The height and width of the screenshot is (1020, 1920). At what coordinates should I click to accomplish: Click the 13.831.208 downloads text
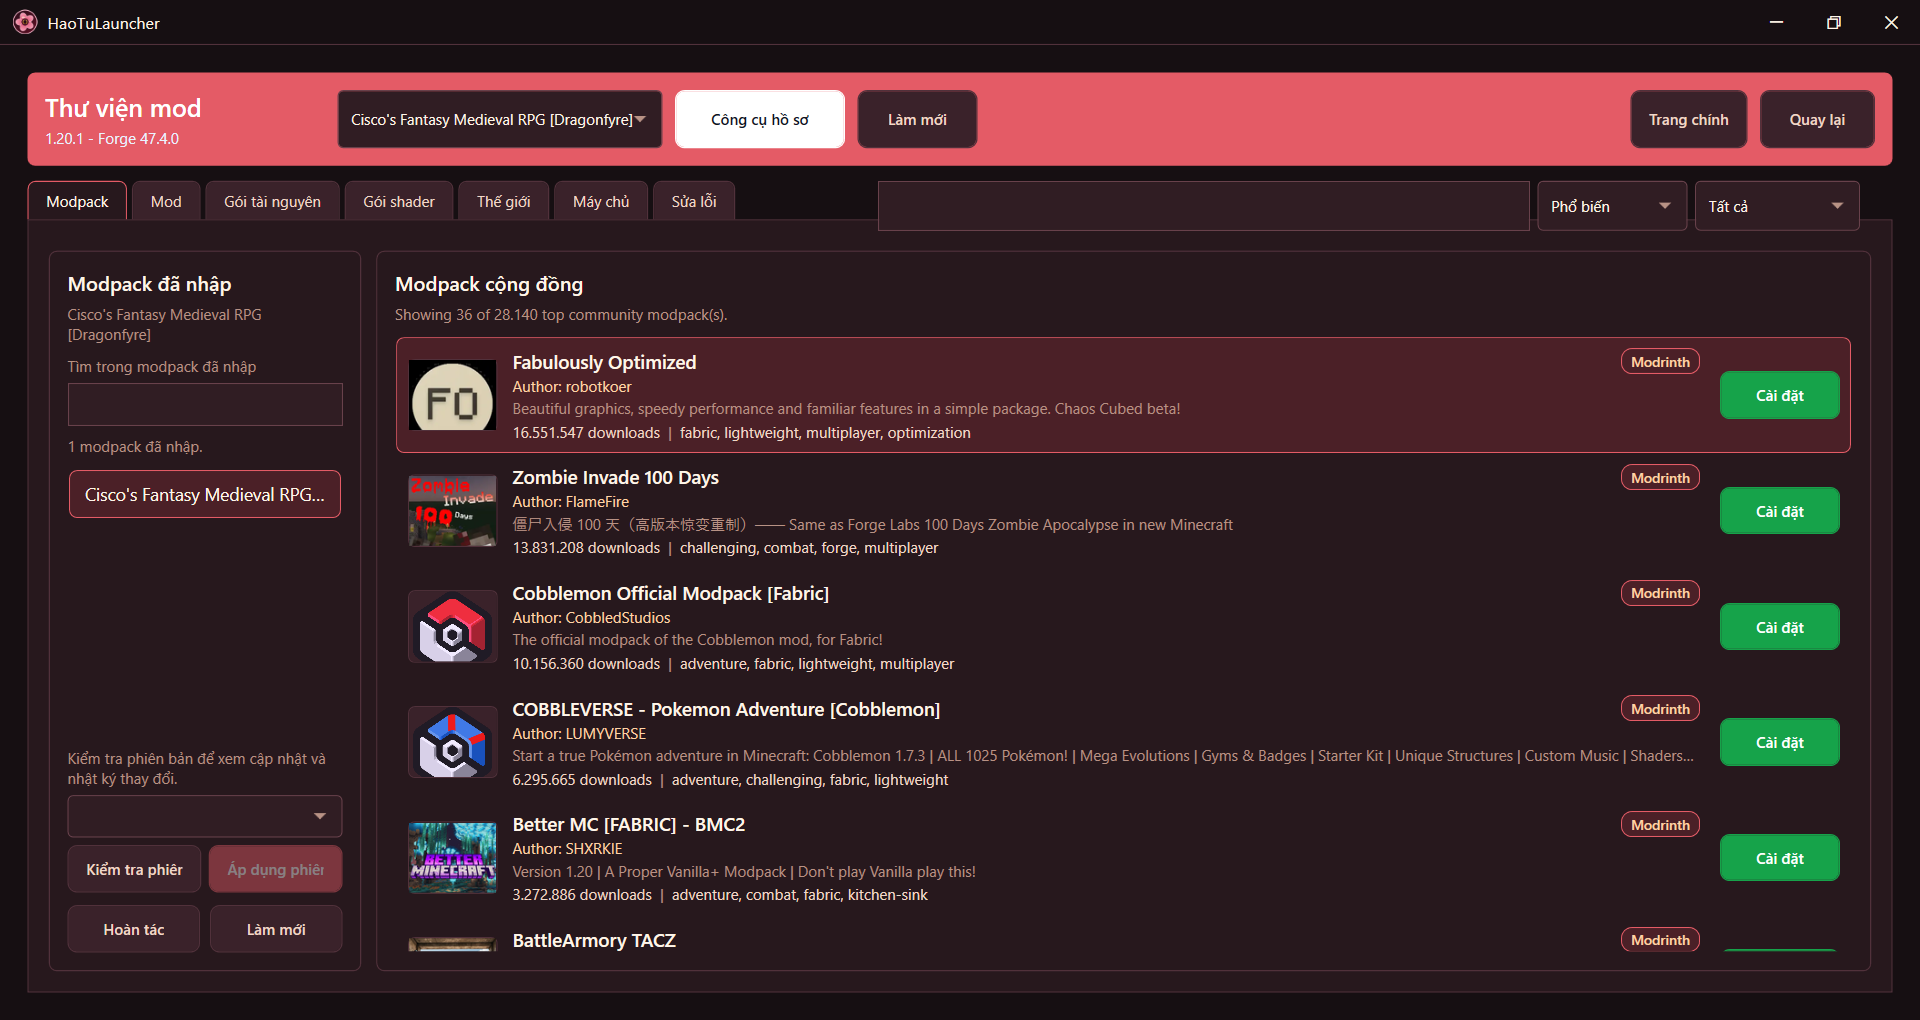(586, 548)
